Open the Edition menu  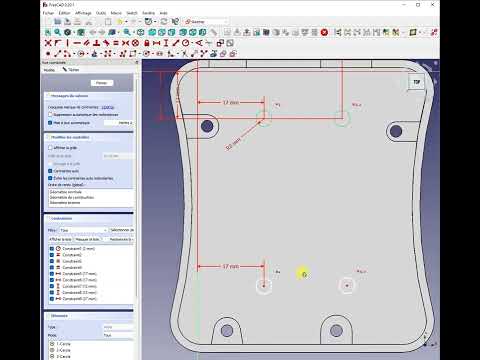point(64,13)
